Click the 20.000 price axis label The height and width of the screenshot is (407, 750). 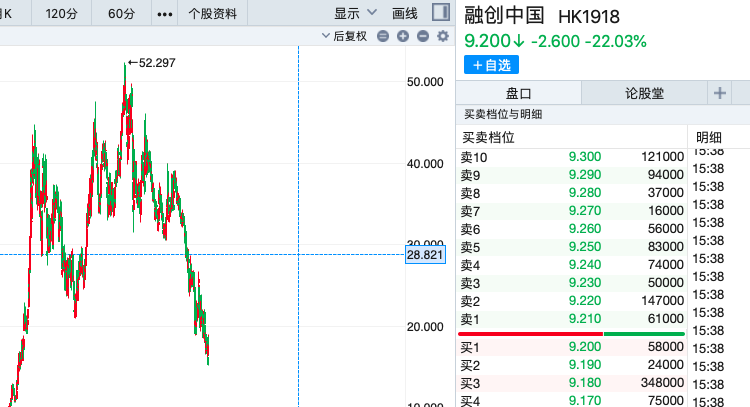(425, 327)
